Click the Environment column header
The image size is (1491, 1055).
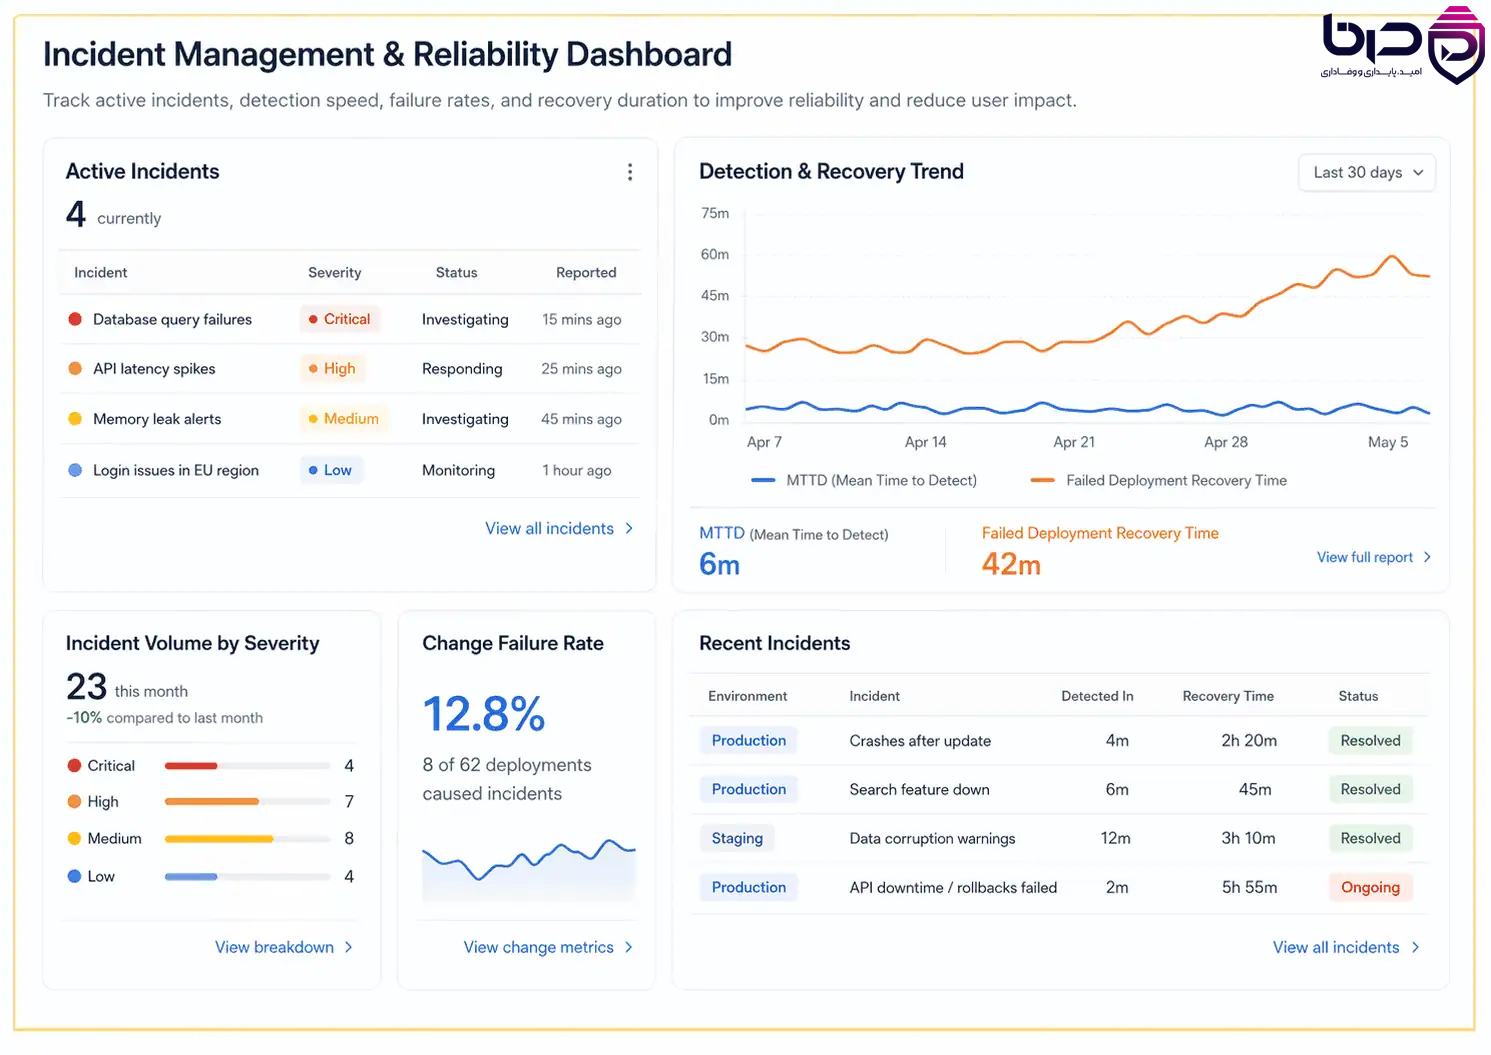click(x=747, y=696)
